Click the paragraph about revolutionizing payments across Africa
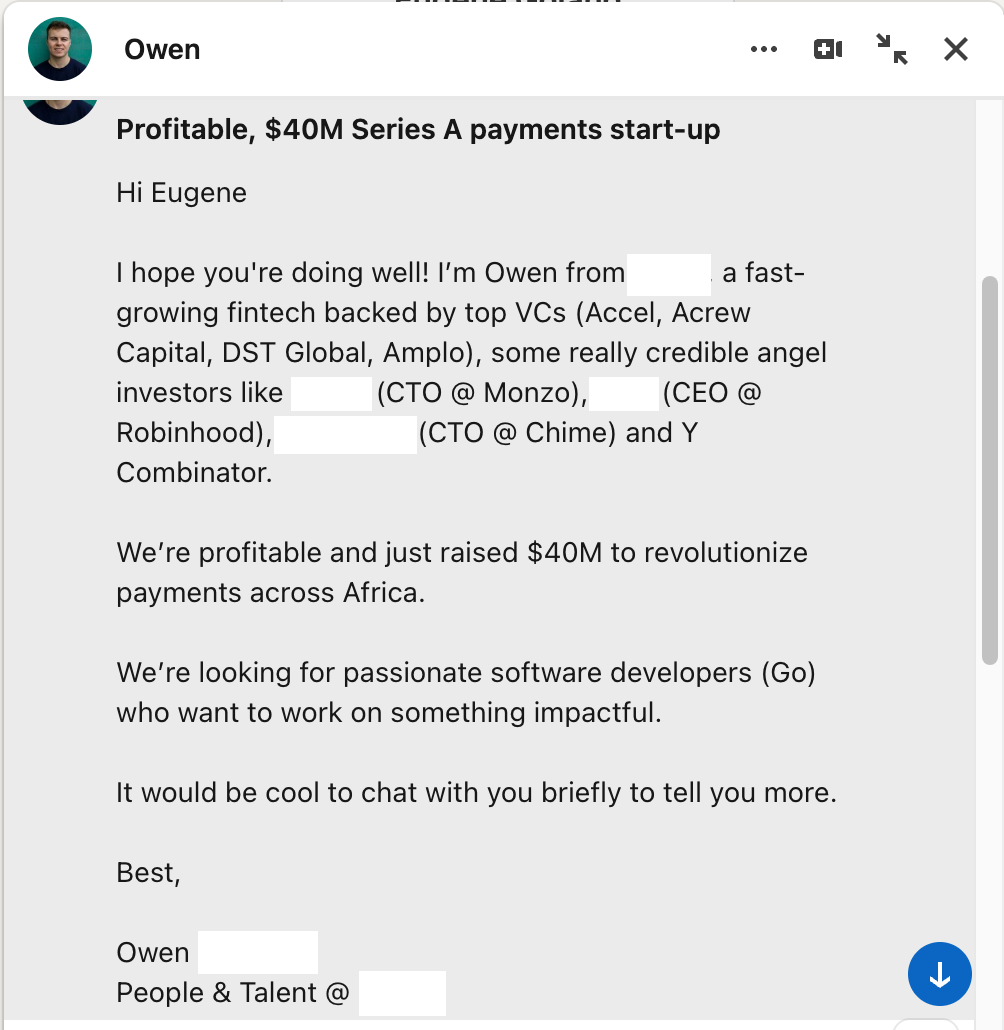The image size is (1004, 1030). pos(461,572)
